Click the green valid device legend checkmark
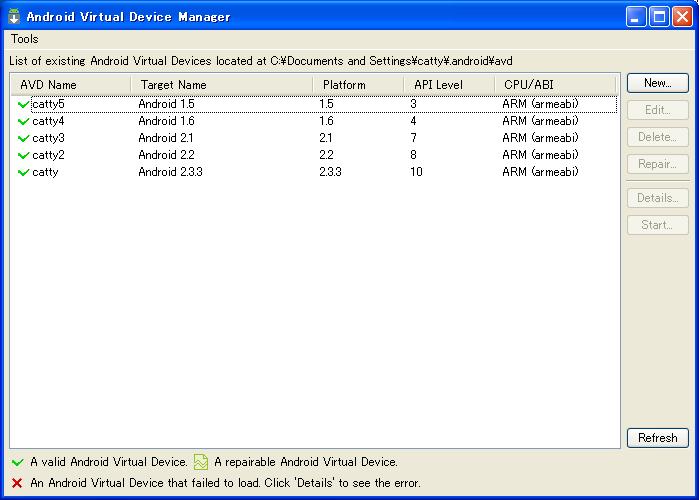Viewport: 699px width, 500px height. click(x=17, y=462)
